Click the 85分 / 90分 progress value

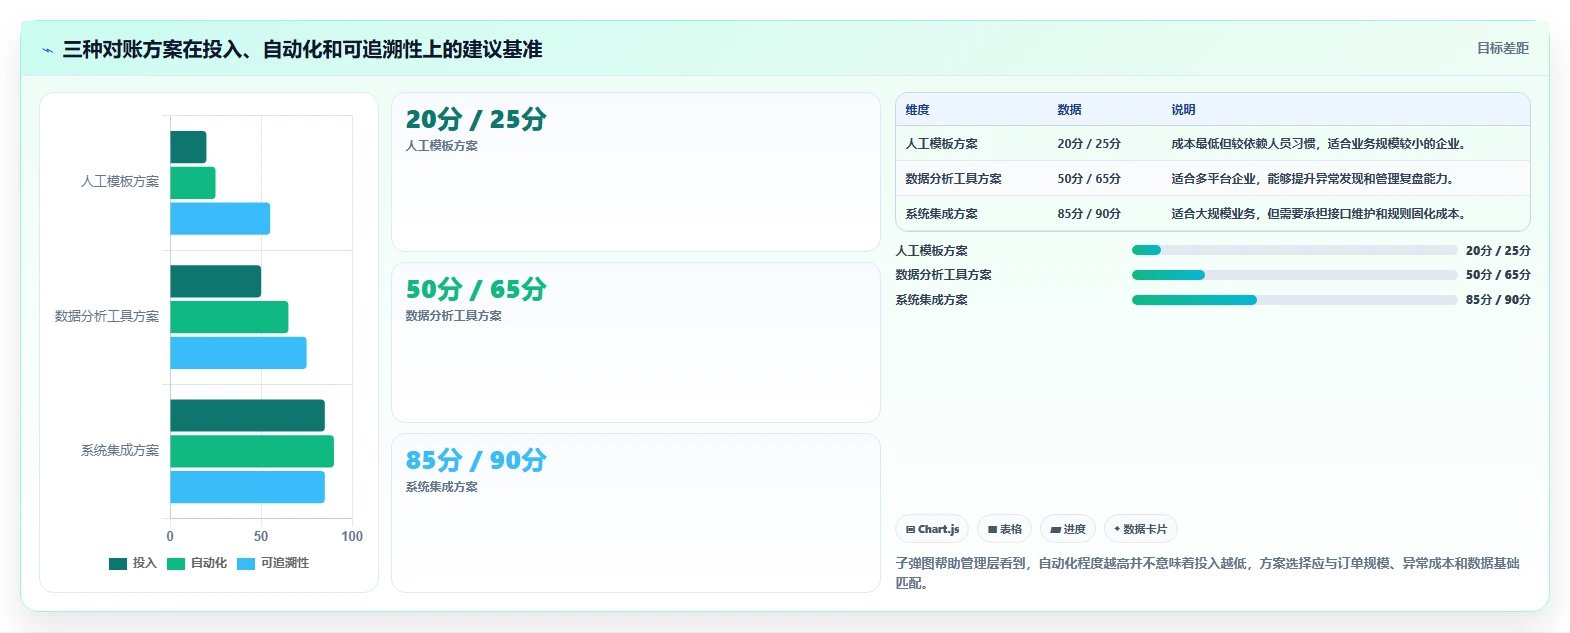pyautogui.click(x=1498, y=300)
